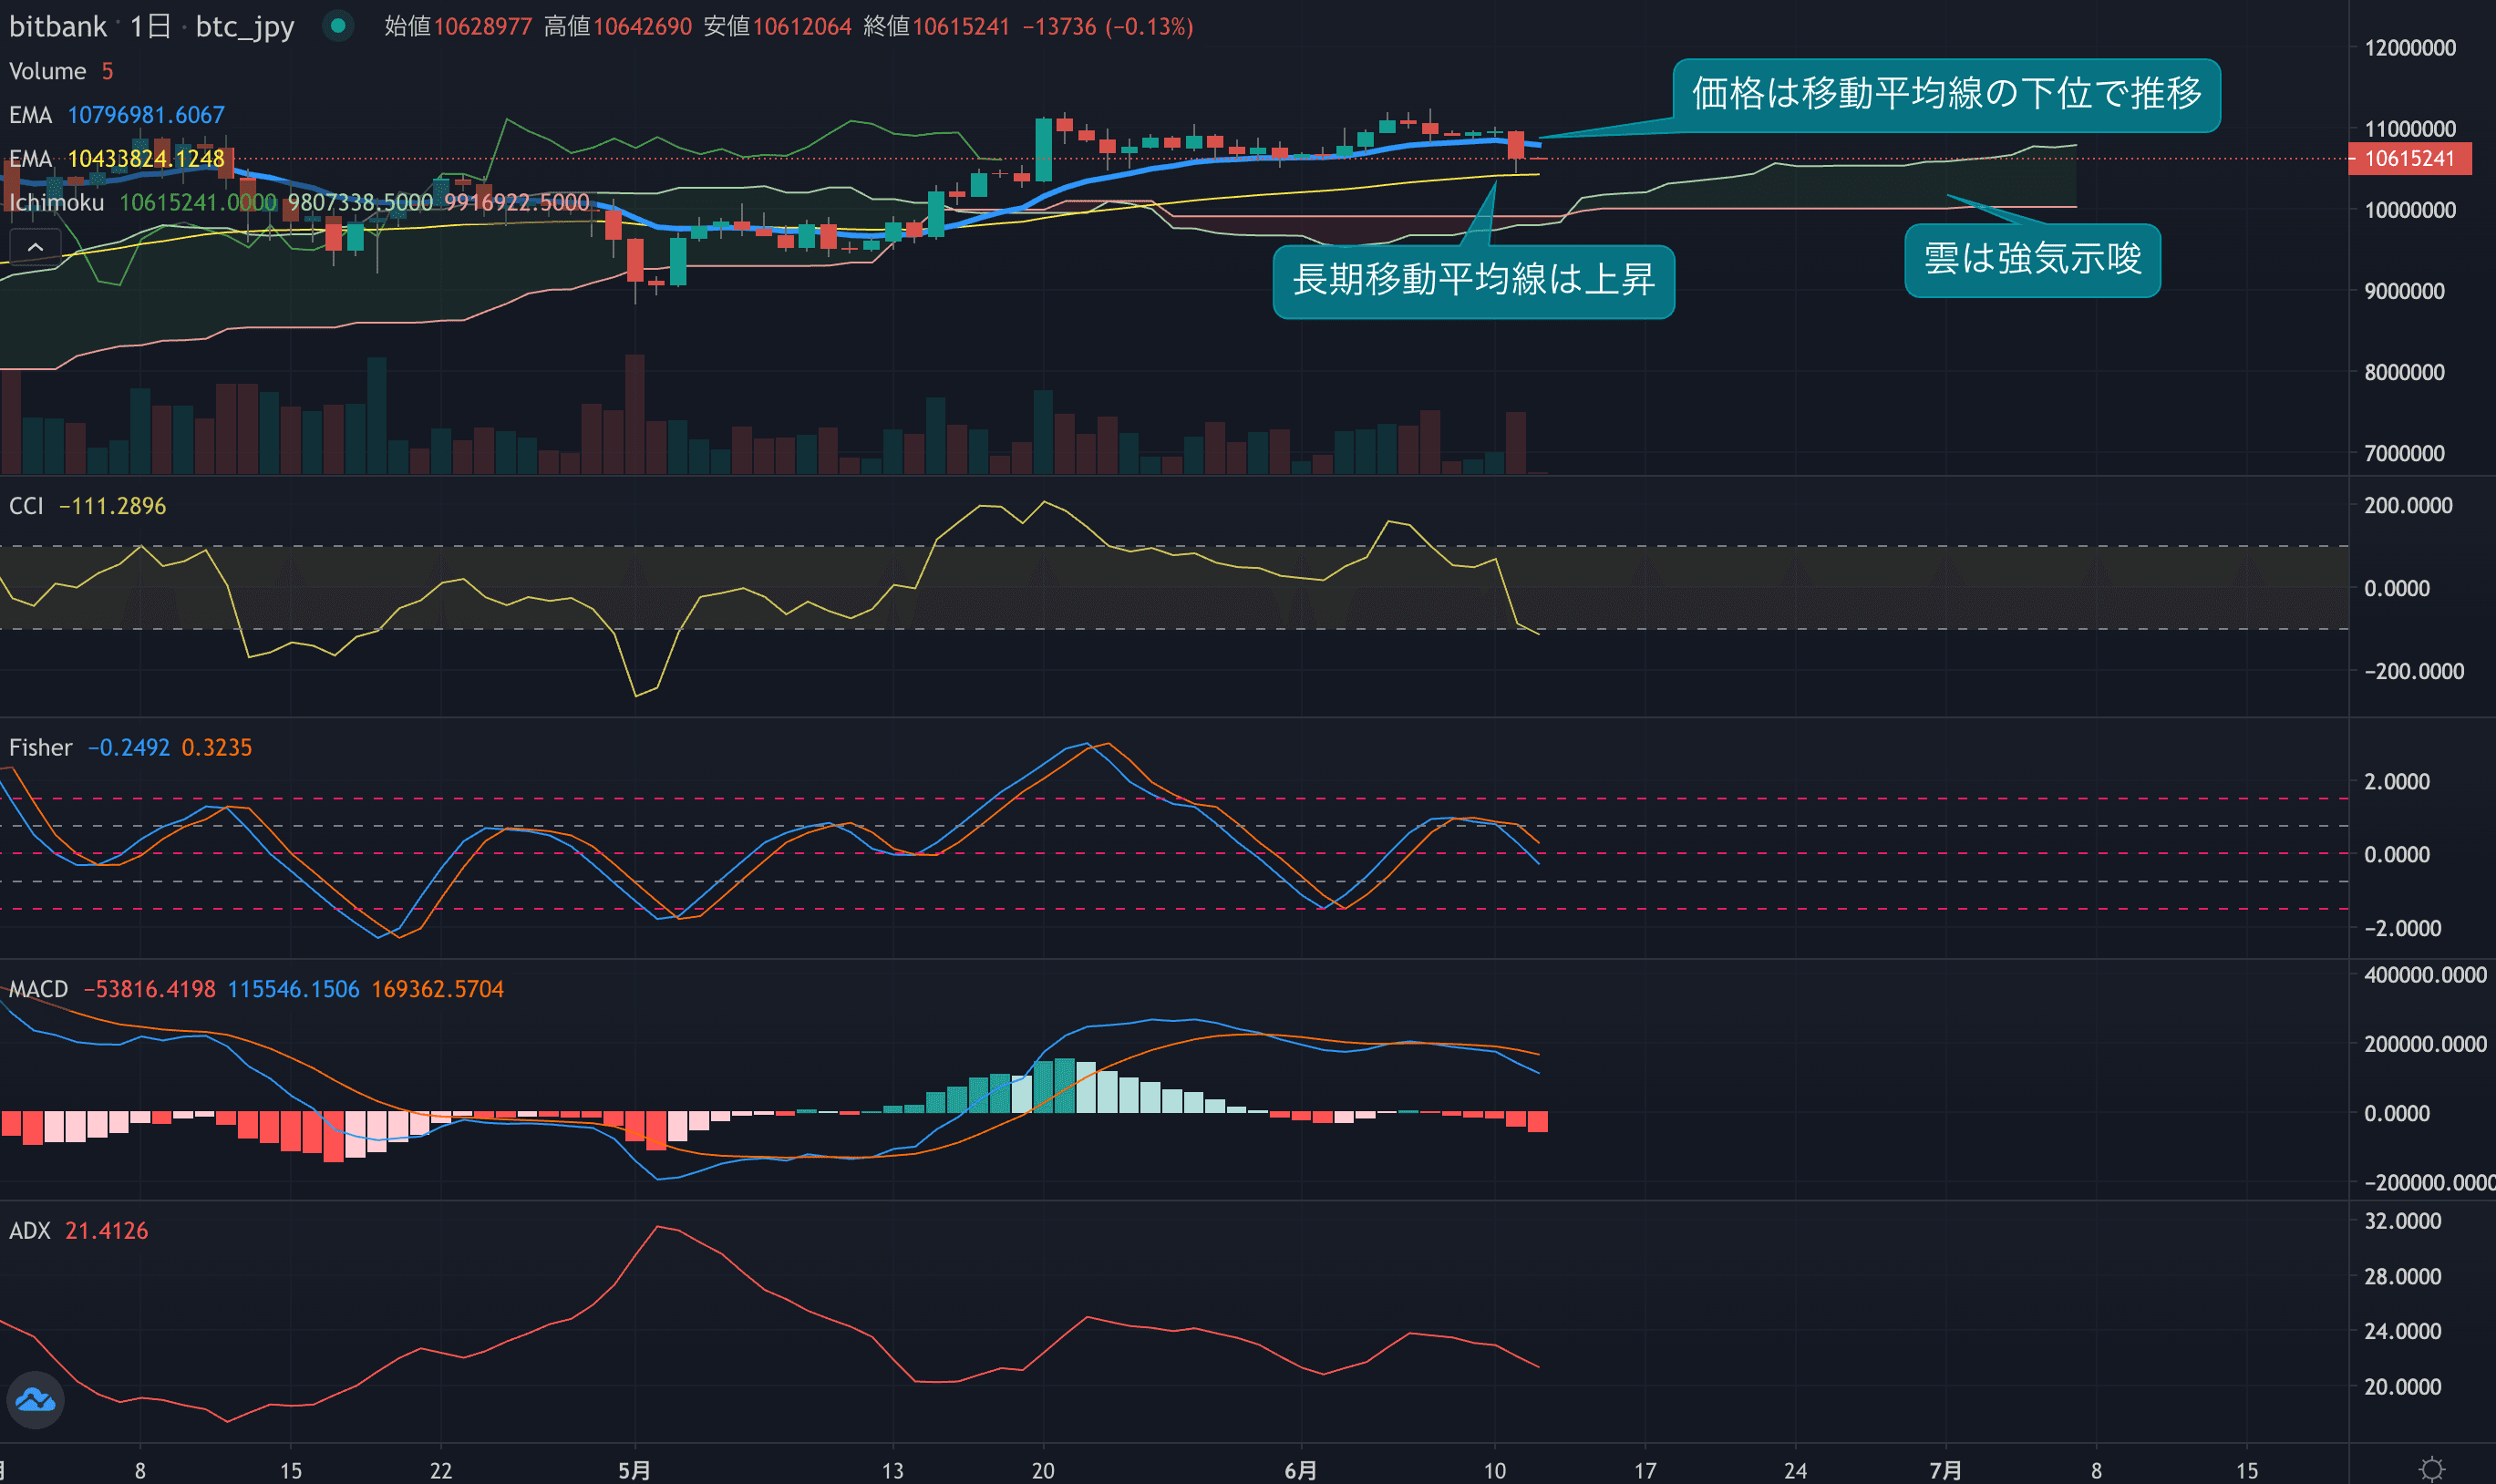Click the MACD indicator label
This screenshot has height=1484, width=2496.
point(39,989)
